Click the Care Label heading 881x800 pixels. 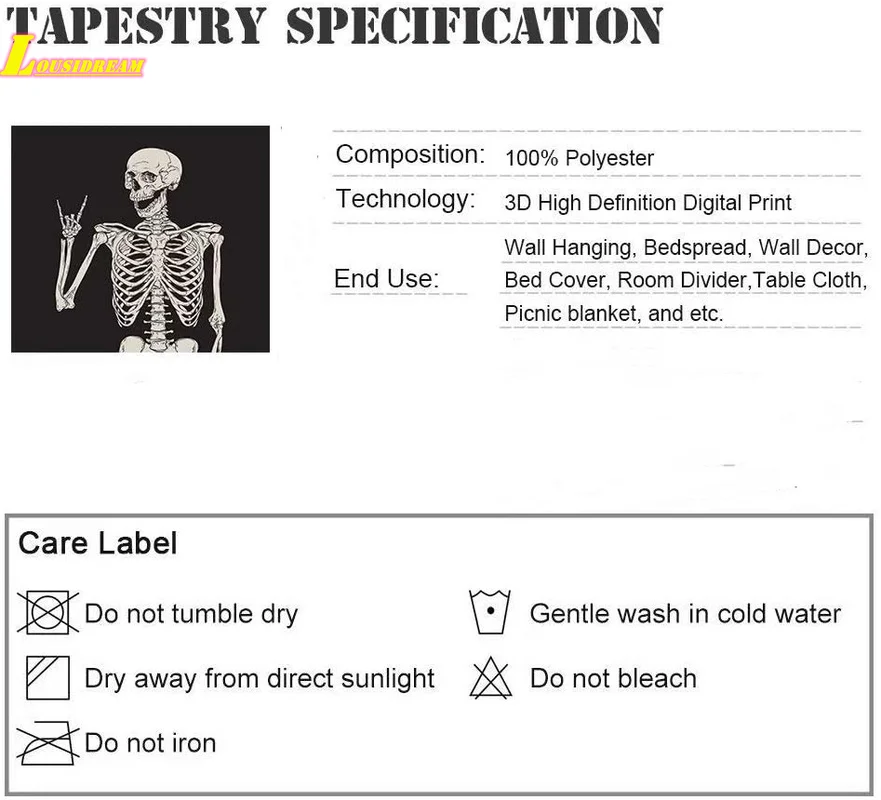[x=98, y=543]
